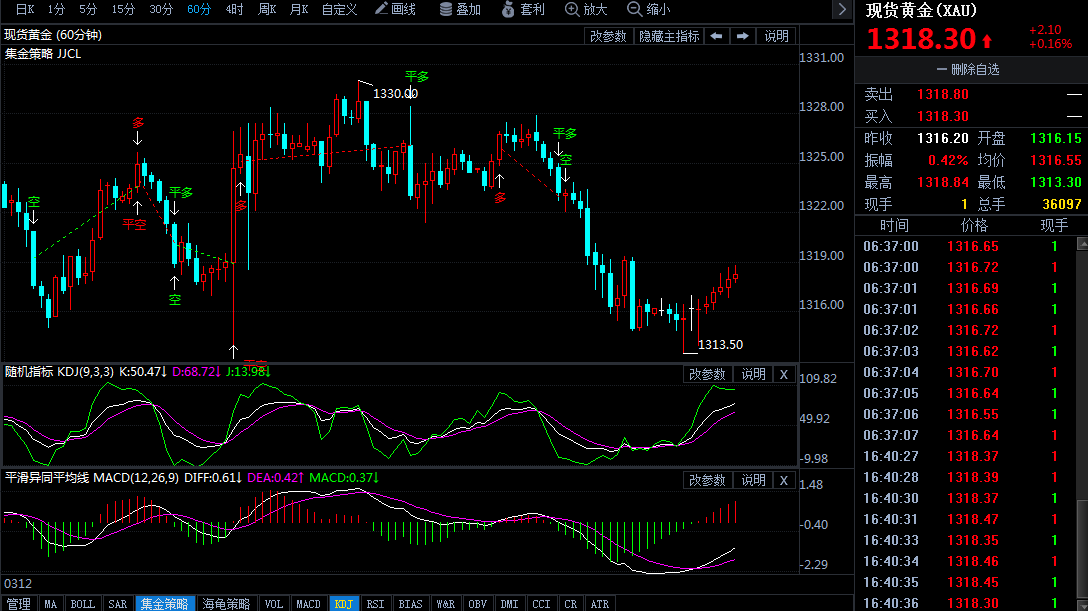Click 改参数 in MACD panel

click(707, 481)
